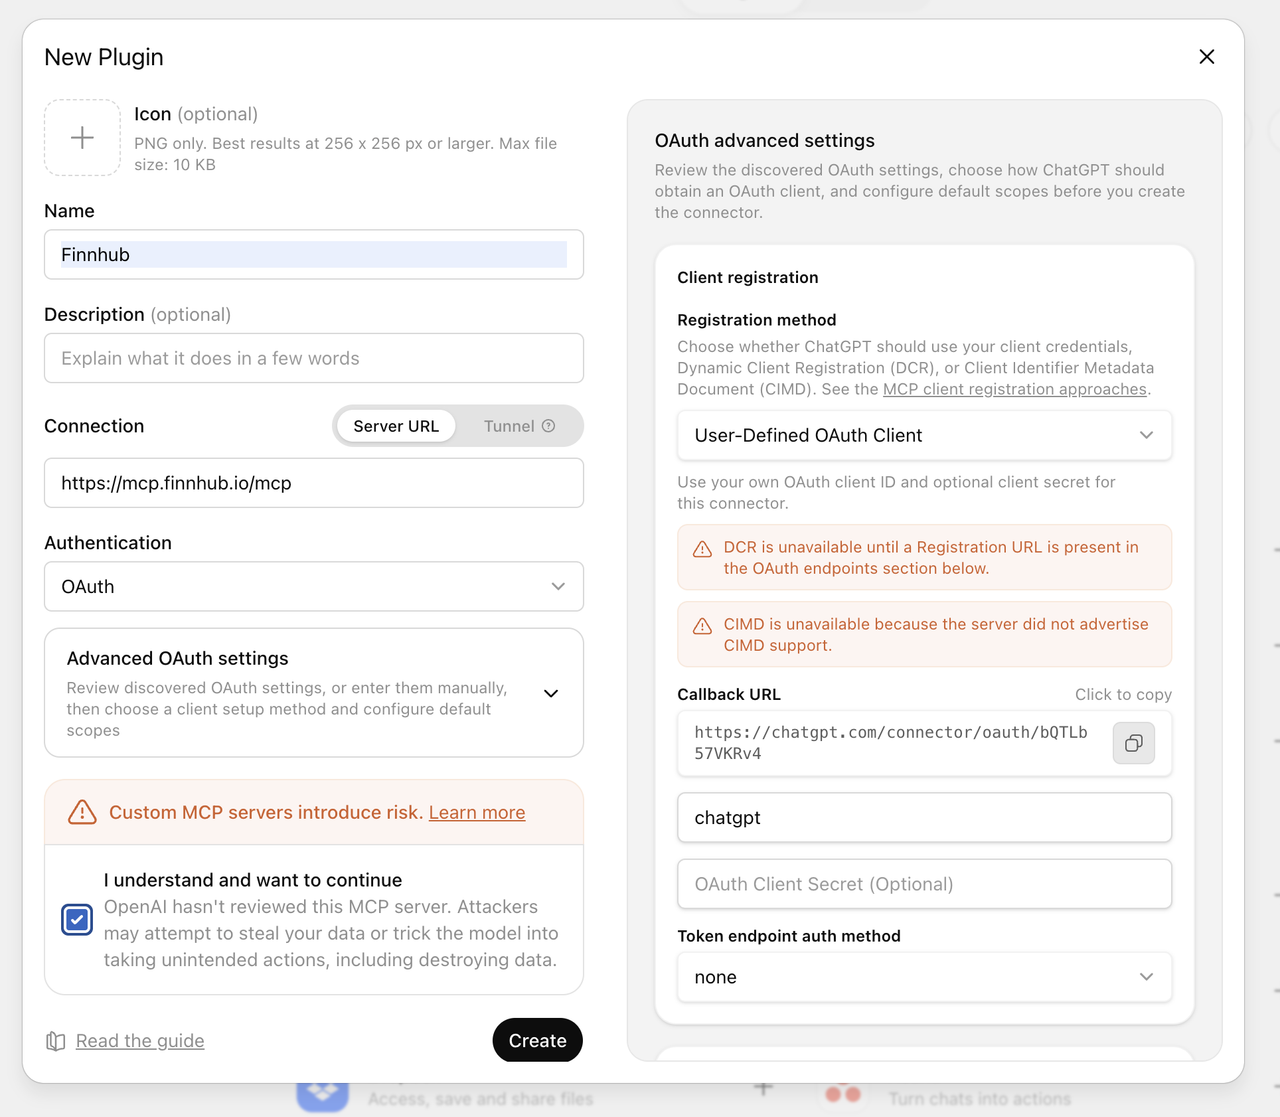The height and width of the screenshot is (1117, 1280).
Task: Open the Read the guide link
Action: 140,1041
